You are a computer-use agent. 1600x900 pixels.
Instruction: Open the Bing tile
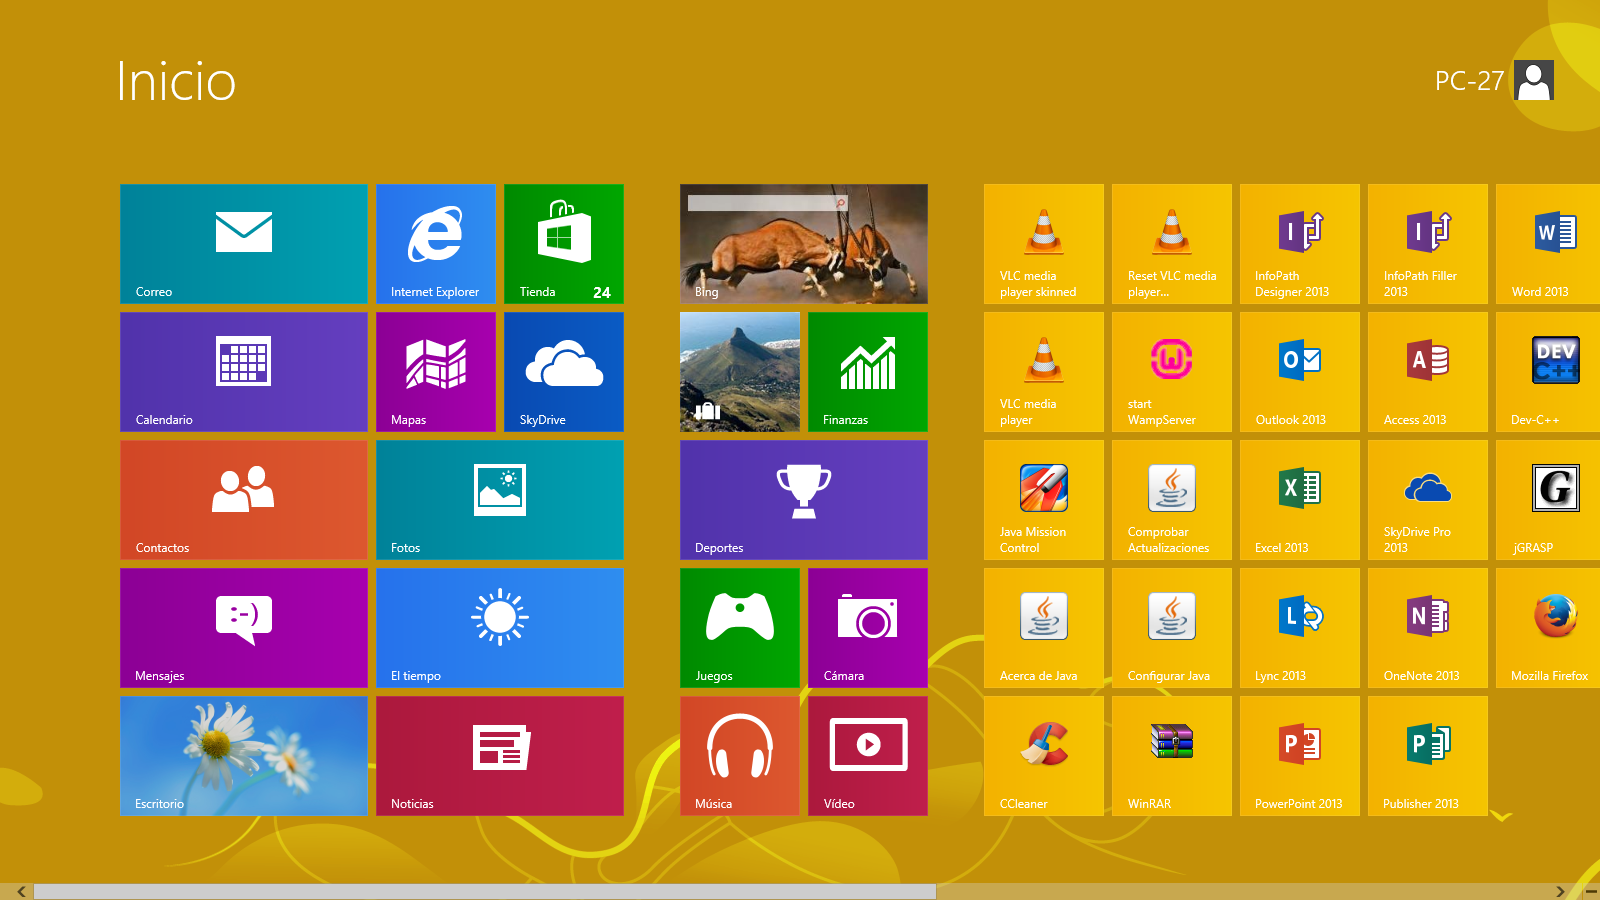pos(804,244)
